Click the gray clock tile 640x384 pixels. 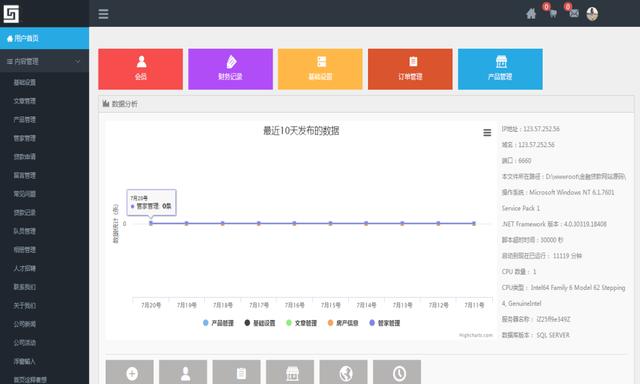[397, 372]
